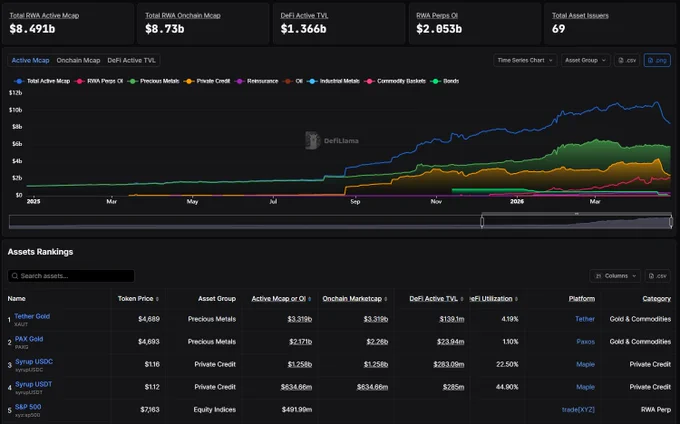
Task: Click the Assets Rankings heading
Action: 40,252
